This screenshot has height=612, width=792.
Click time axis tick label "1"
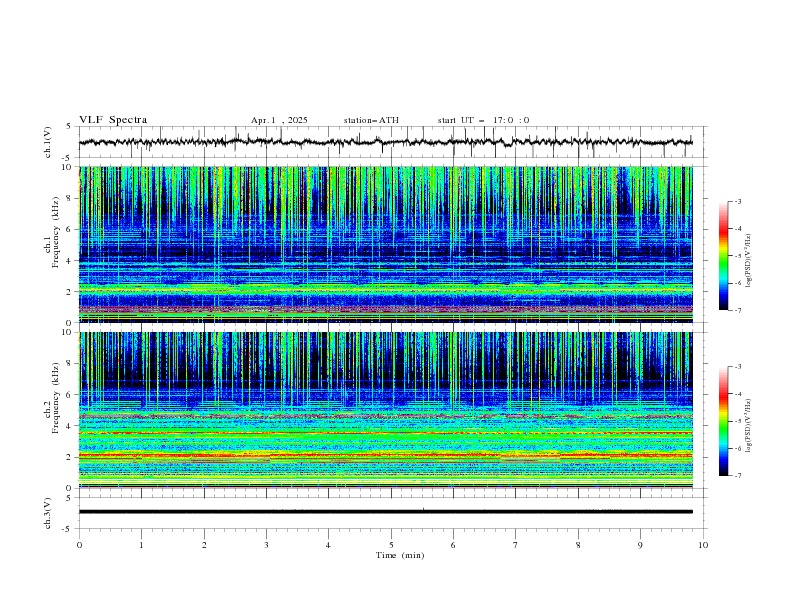[x=141, y=545]
